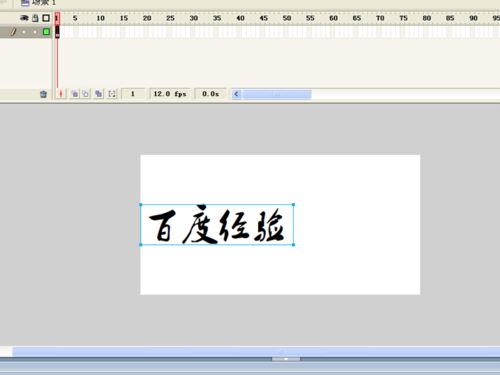500x375 pixels.
Task: Toggle the layer's lock dot under the padlock column
Action: [35, 32]
